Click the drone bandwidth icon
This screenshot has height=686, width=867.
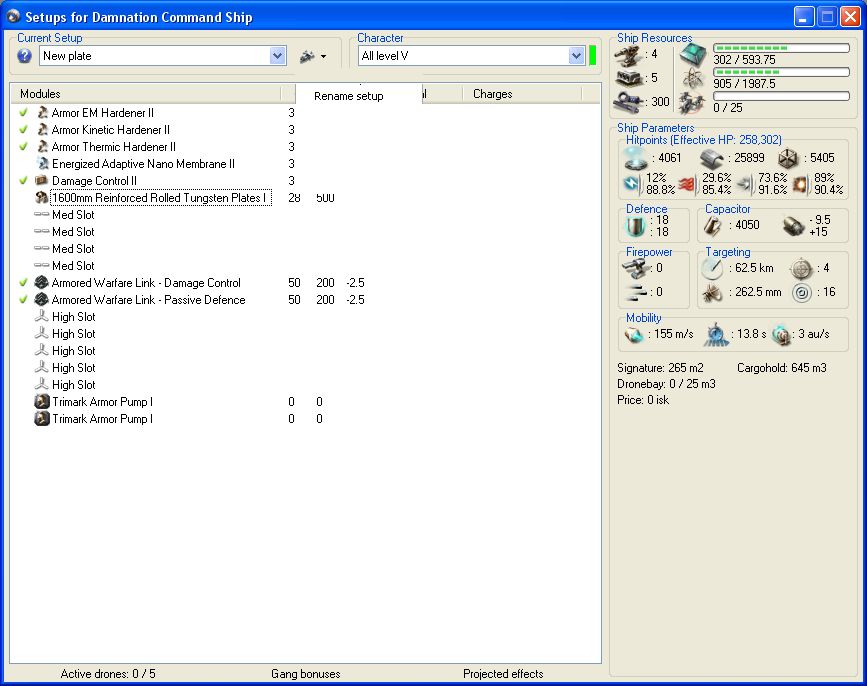[x=692, y=103]
